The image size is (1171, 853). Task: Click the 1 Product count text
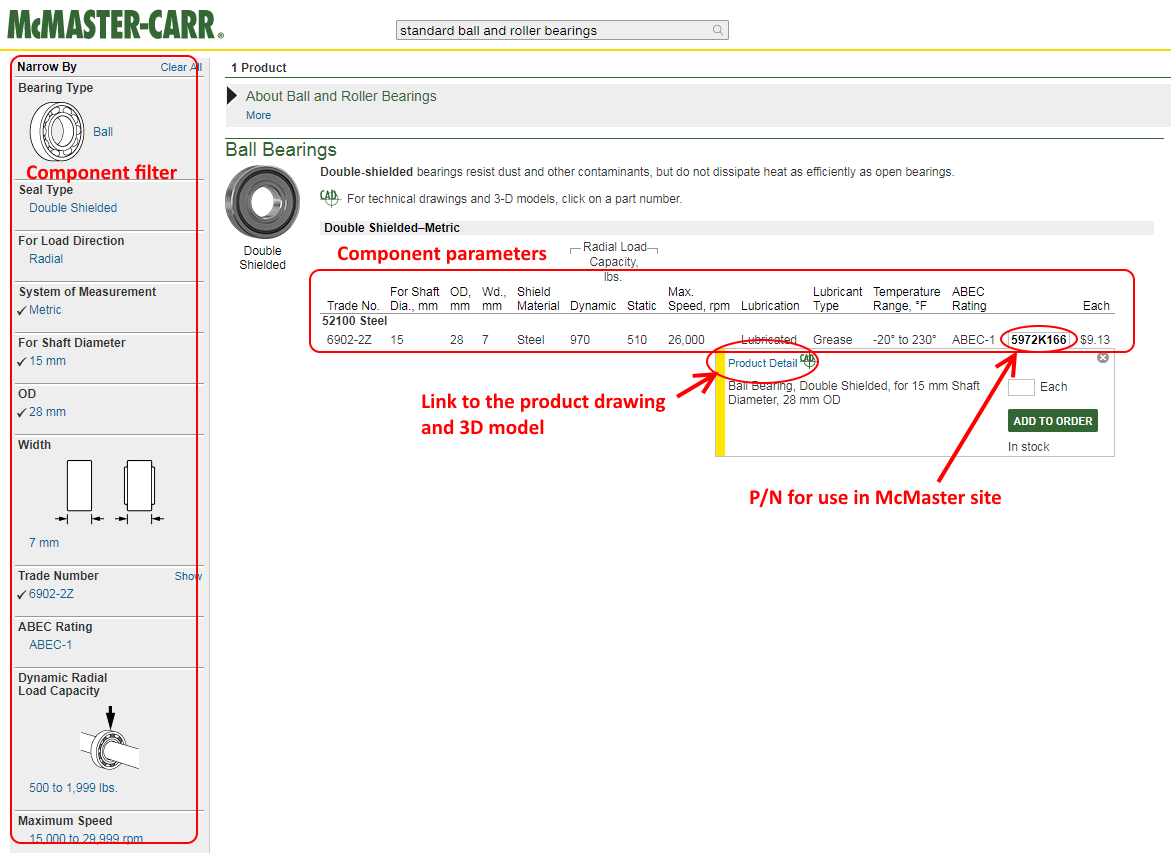point(258,68)
